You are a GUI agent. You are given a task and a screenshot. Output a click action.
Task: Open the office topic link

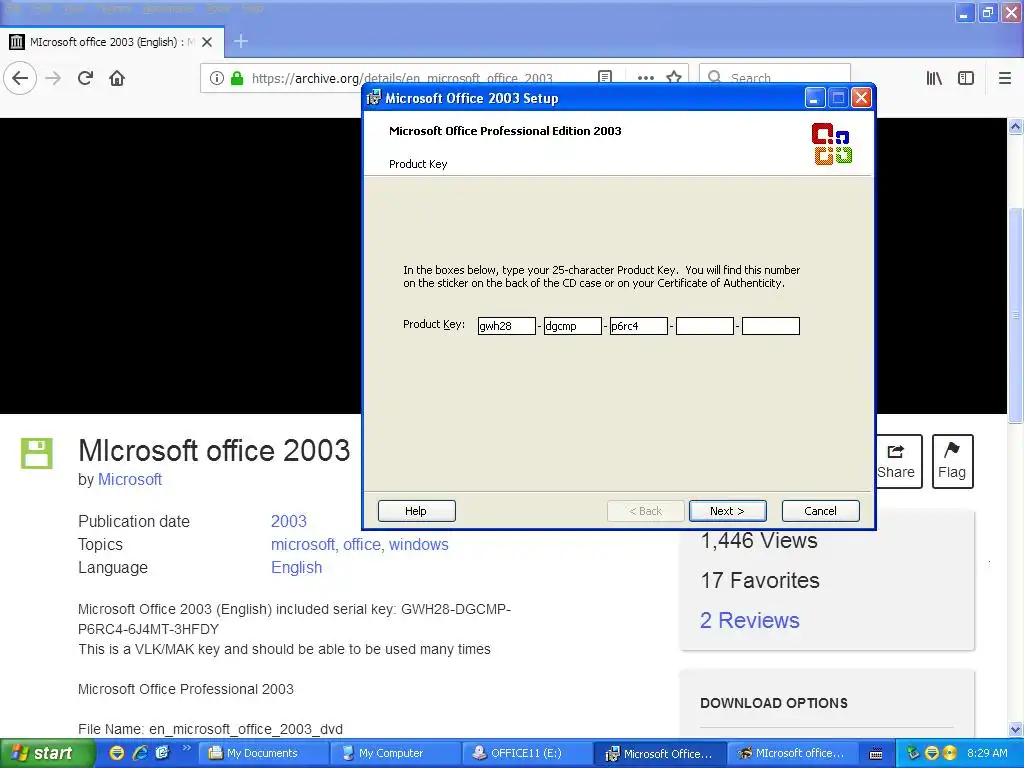(362, 545)
